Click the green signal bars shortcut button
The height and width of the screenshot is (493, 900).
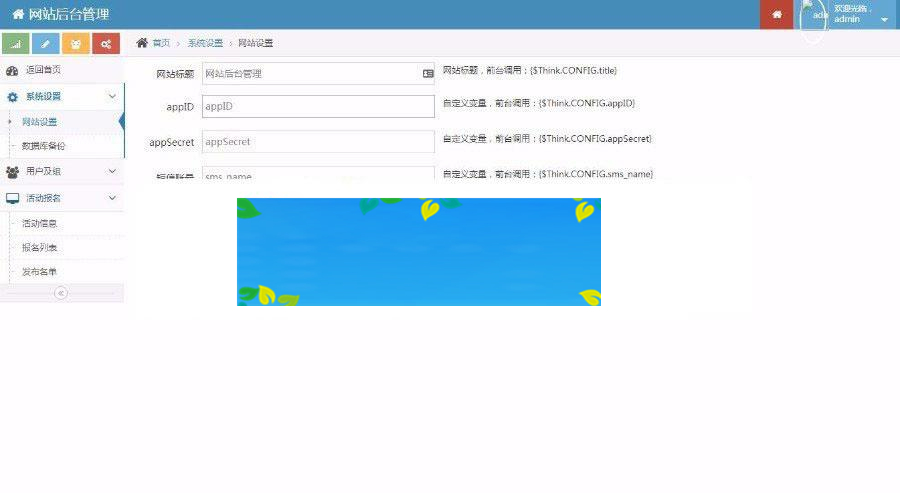click(x=15, y=44)
